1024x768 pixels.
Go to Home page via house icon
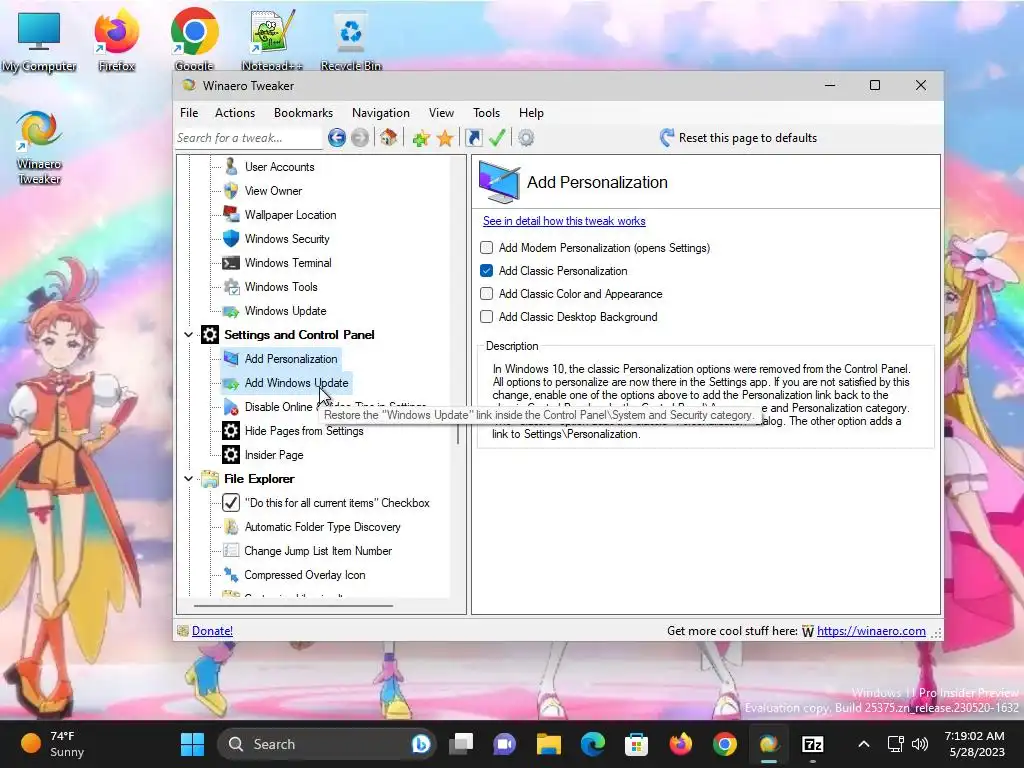point(389,138)
